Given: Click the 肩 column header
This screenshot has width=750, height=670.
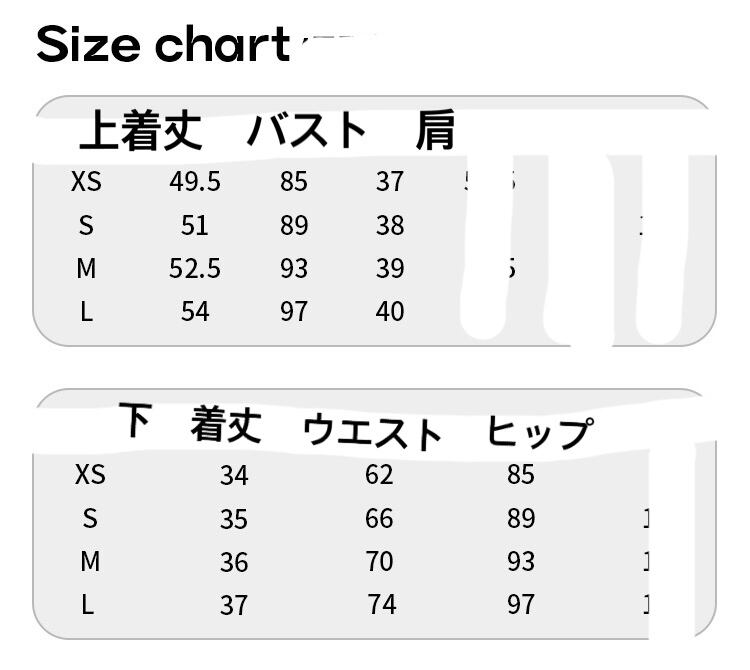Looking at the screenshot, I should (435, 131).
